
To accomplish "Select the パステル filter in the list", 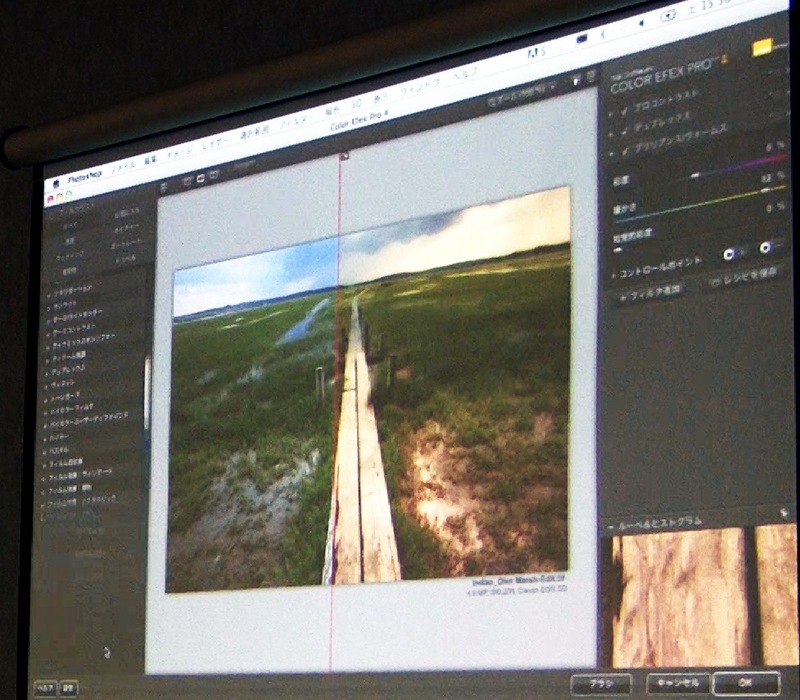I will (58, 451).
